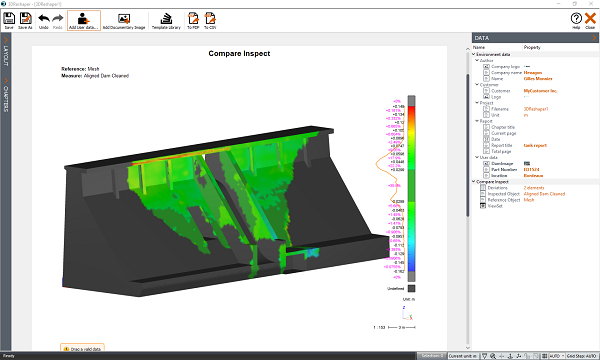Click the Save icon in toolbar

pos(9,20)
